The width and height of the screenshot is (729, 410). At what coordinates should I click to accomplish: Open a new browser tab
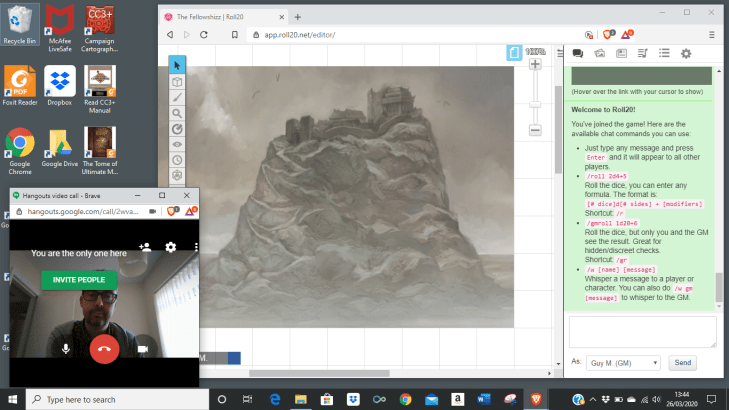(x=298, y=17)
